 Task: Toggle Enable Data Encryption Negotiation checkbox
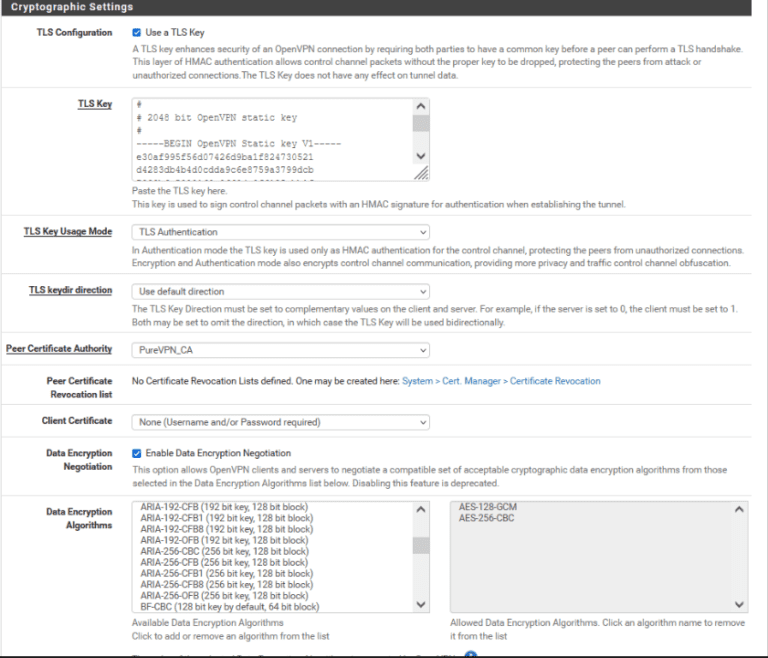pos(137,453)
